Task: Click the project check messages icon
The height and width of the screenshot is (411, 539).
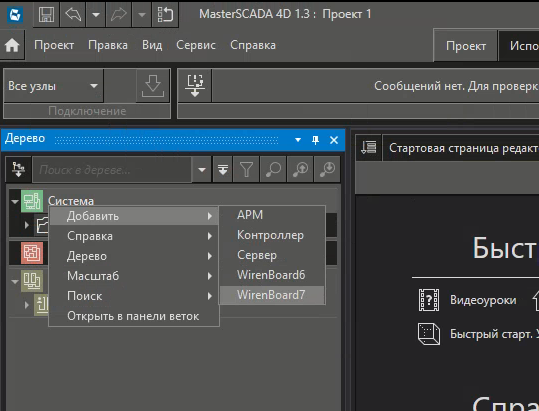Action: [x=195, y=86]
